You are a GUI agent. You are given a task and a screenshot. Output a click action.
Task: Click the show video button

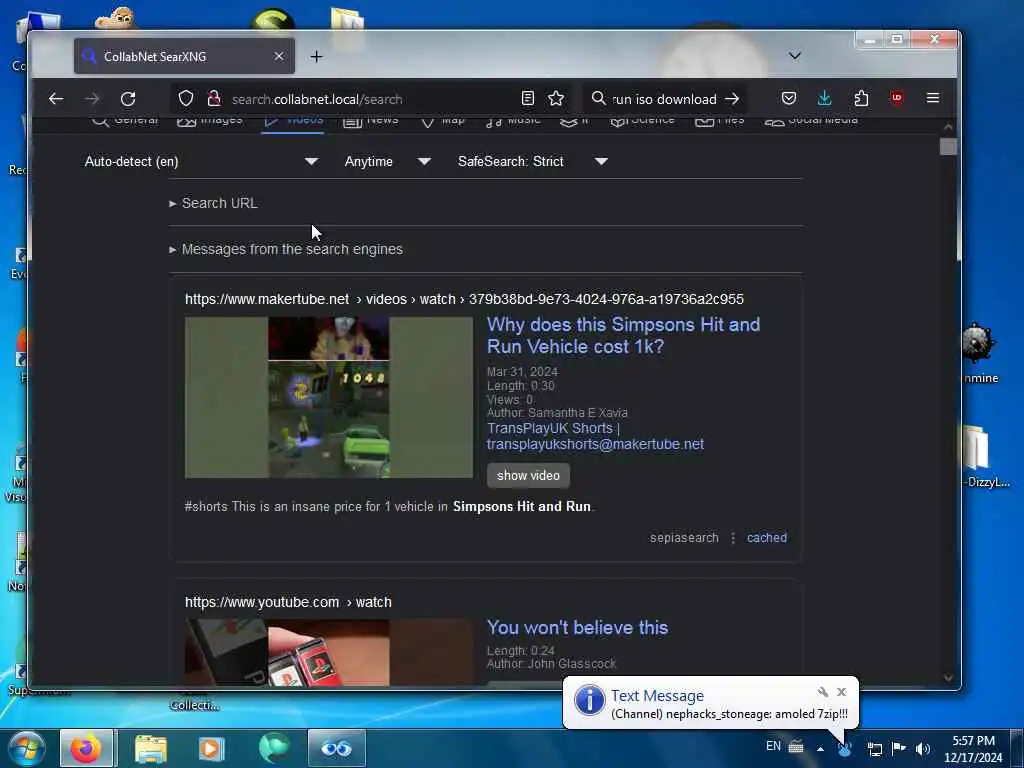pos(528,475)
